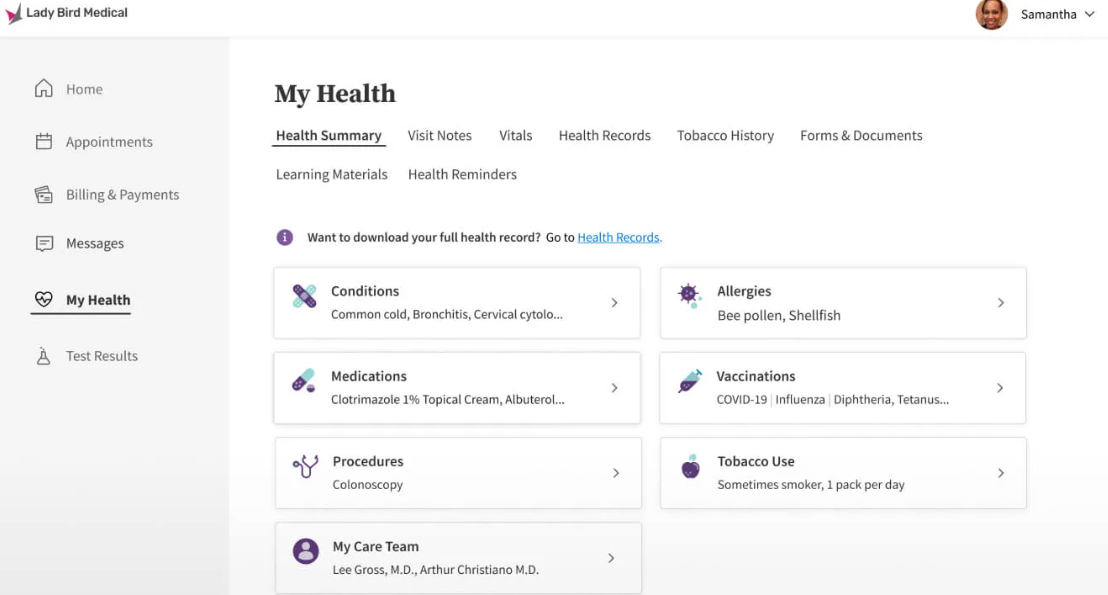Expand the Tobacco Use card chevron
1108x595 pixels.
1000,473
